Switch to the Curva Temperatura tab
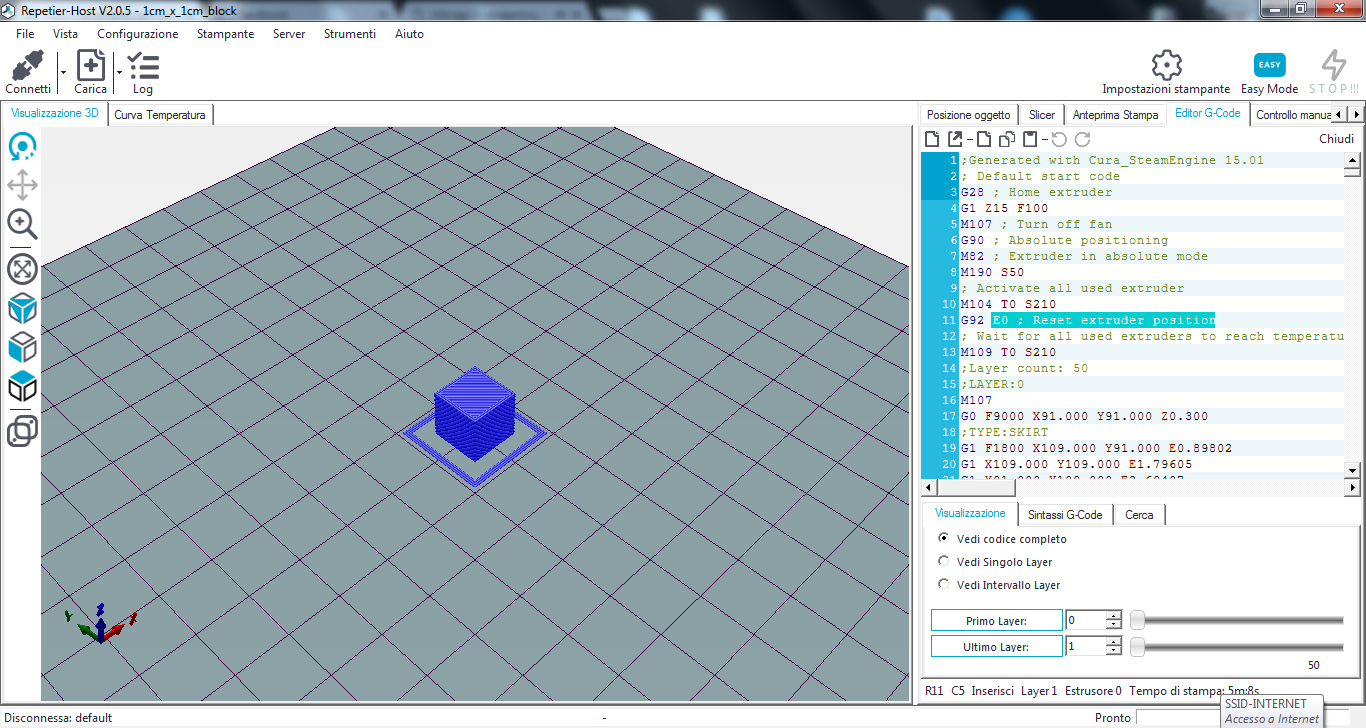Viewport: 1366px width, 728px height. [160, 115]
